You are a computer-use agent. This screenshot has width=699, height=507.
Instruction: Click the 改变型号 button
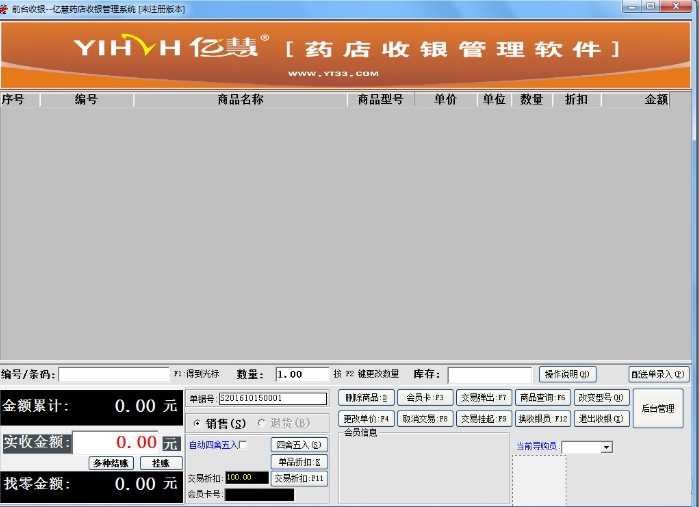tap(601, 397)
